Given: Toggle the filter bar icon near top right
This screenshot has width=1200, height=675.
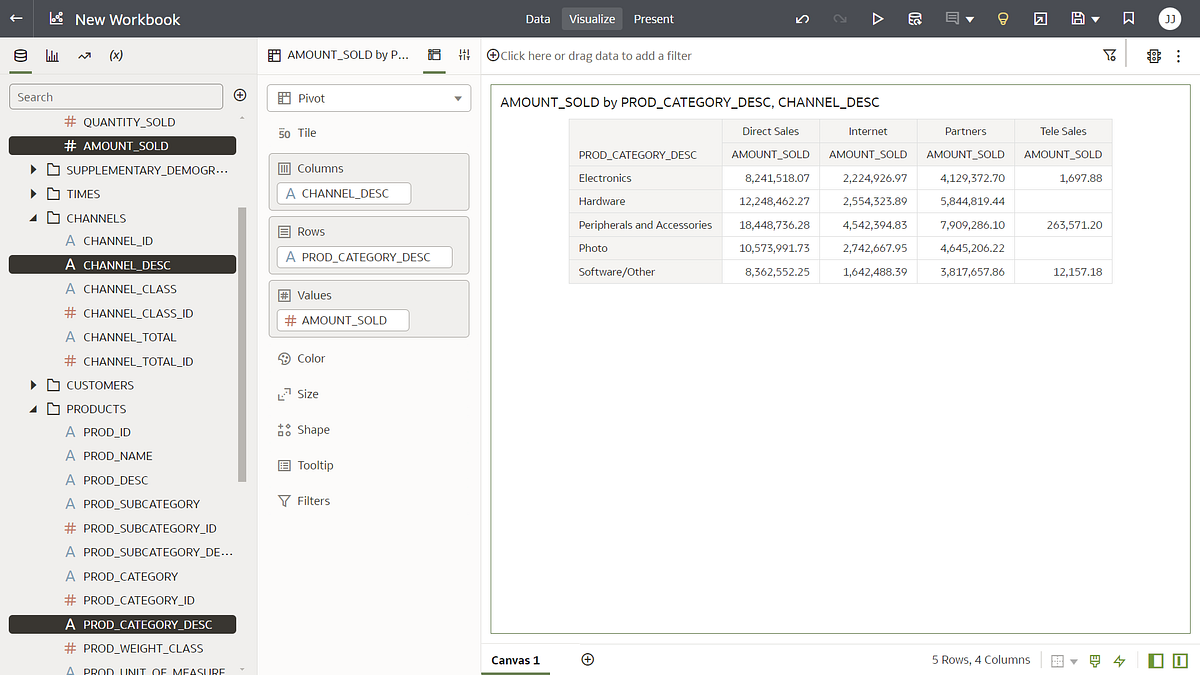Looking at the screenshot, I should point(1110,56).
